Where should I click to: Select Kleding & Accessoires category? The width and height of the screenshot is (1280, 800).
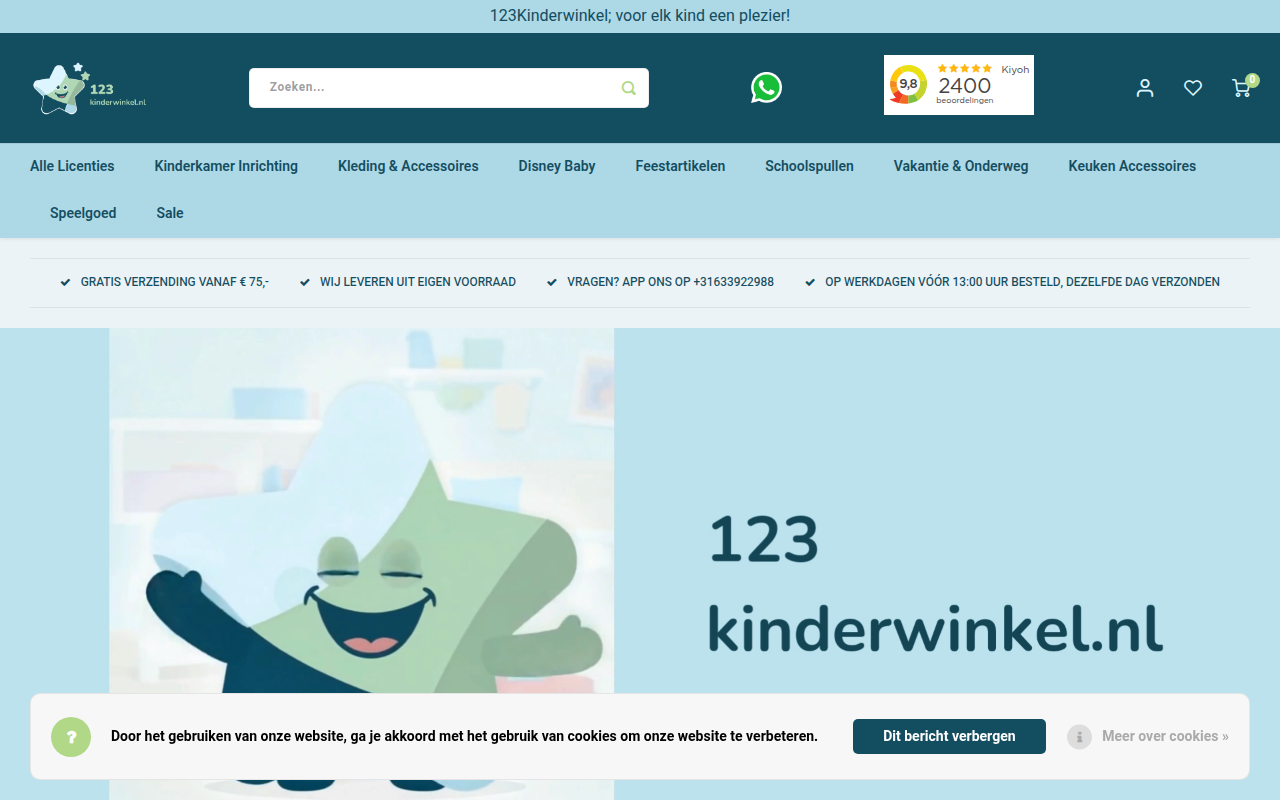tap(408, 166)
